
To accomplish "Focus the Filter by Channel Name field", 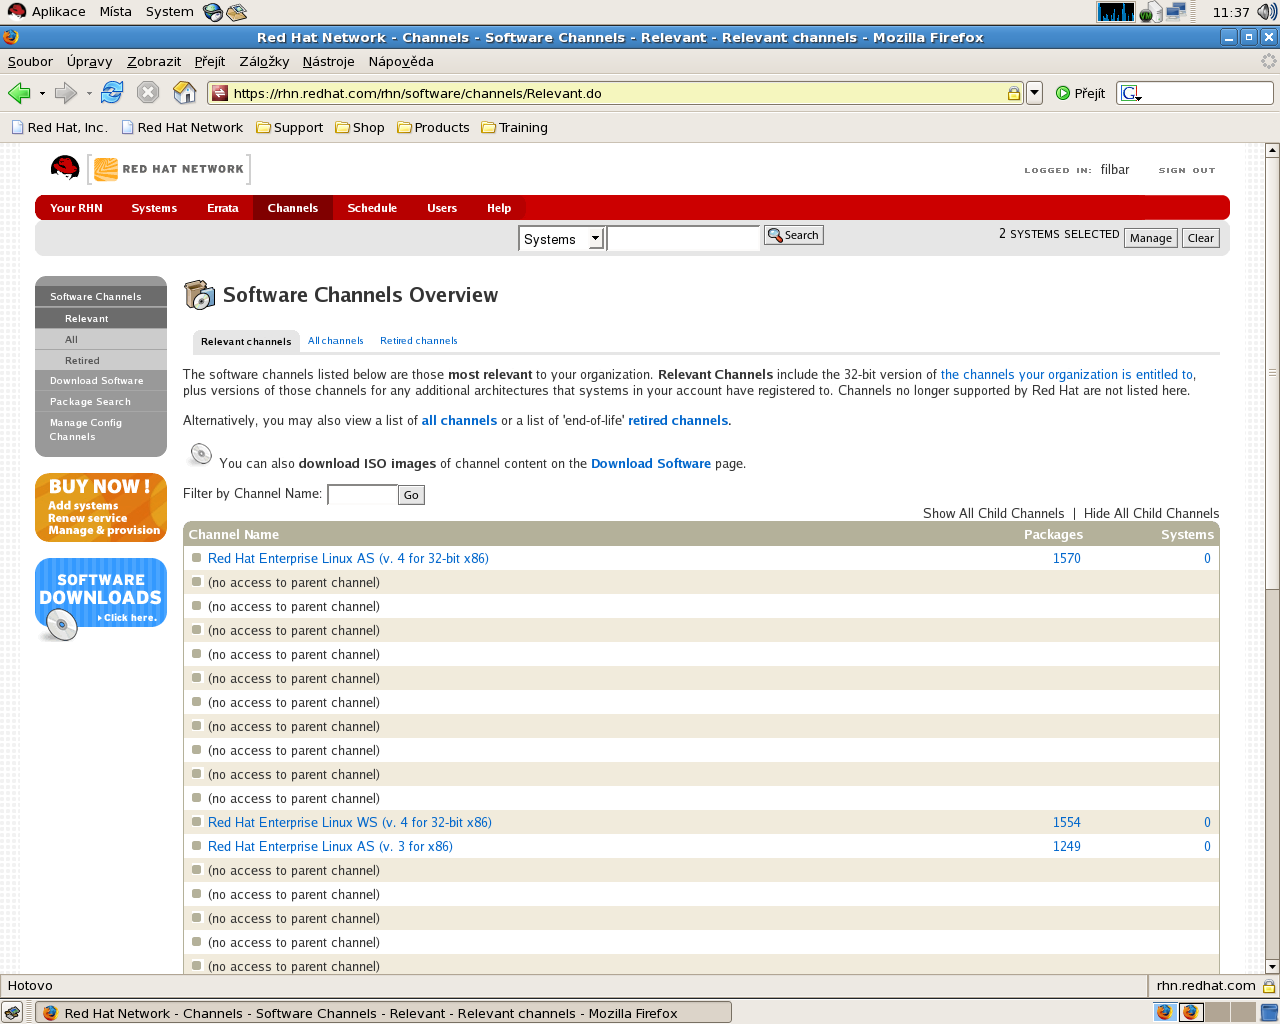I will (x=362, y=495).
